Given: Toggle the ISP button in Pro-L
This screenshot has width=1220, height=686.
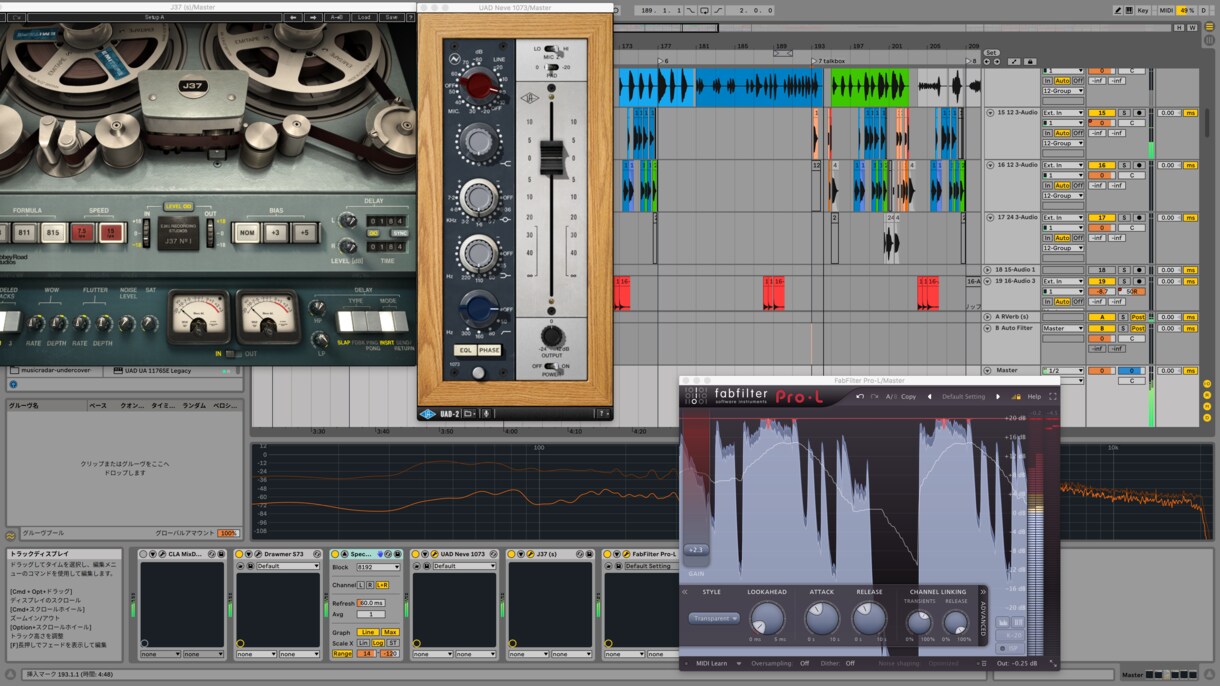Looking at the screenshot, I should tap(1011, 648).
